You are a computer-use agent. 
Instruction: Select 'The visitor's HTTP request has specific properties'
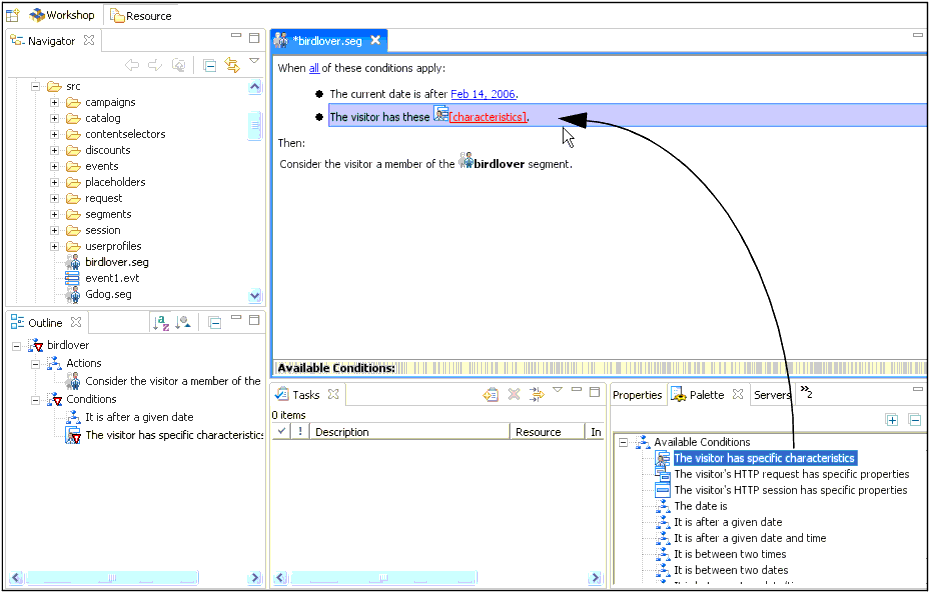792,474
